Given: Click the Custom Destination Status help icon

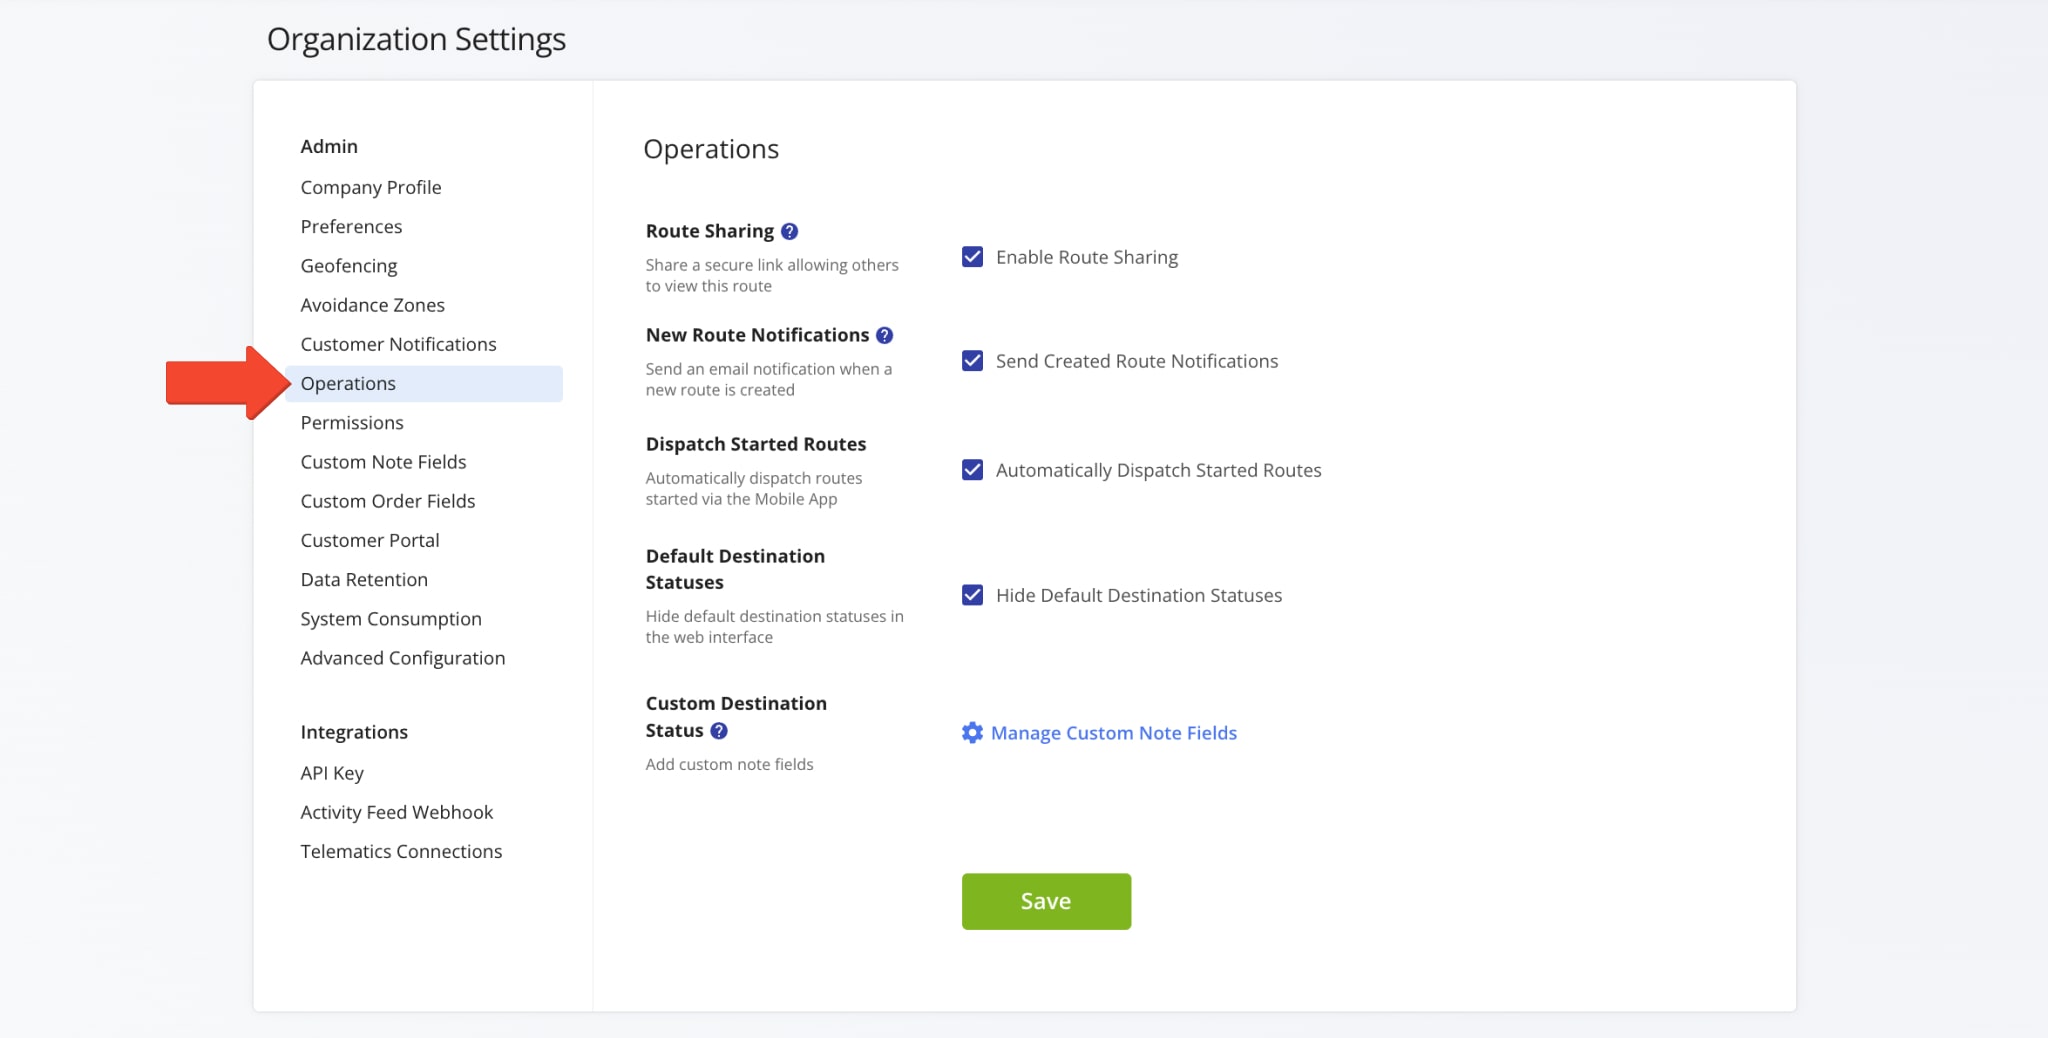Looking at the screenshot, I should 719,731.
